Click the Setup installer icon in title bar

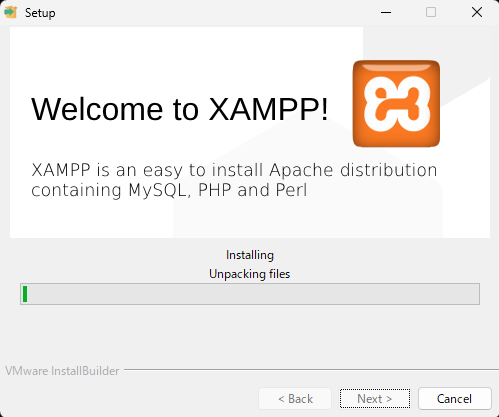click(x=11, y=13)
